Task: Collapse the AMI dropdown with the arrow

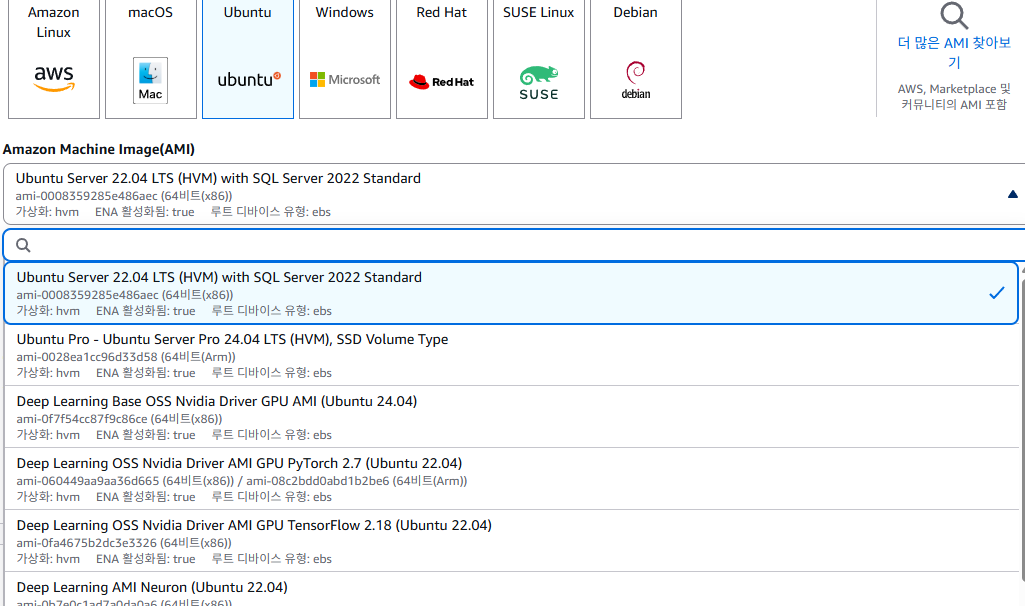Action: [x=1013, y=194]
